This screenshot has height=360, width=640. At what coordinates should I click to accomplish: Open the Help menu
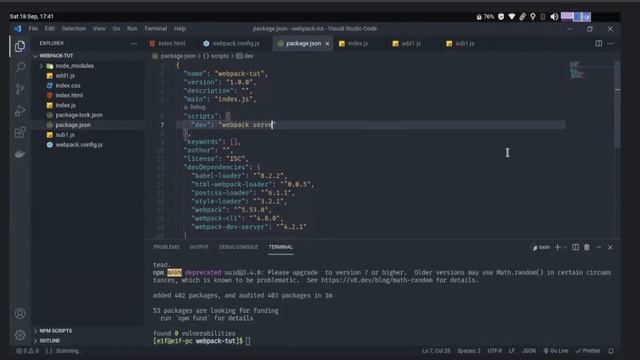180,29
